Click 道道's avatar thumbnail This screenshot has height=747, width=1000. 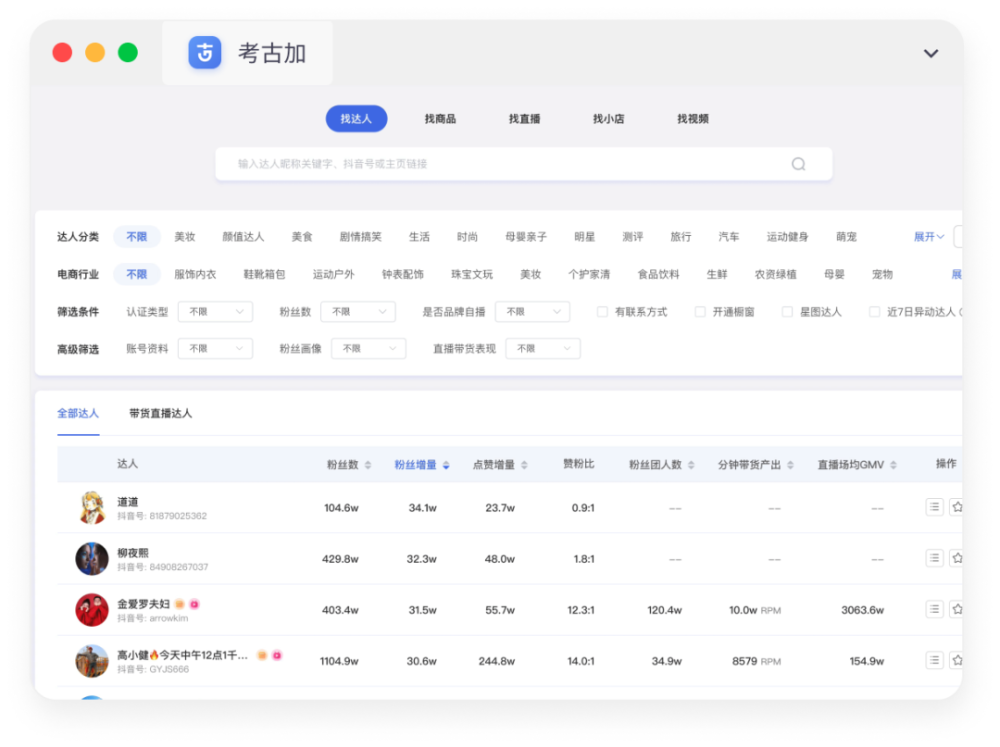click(x=92, y=508)
